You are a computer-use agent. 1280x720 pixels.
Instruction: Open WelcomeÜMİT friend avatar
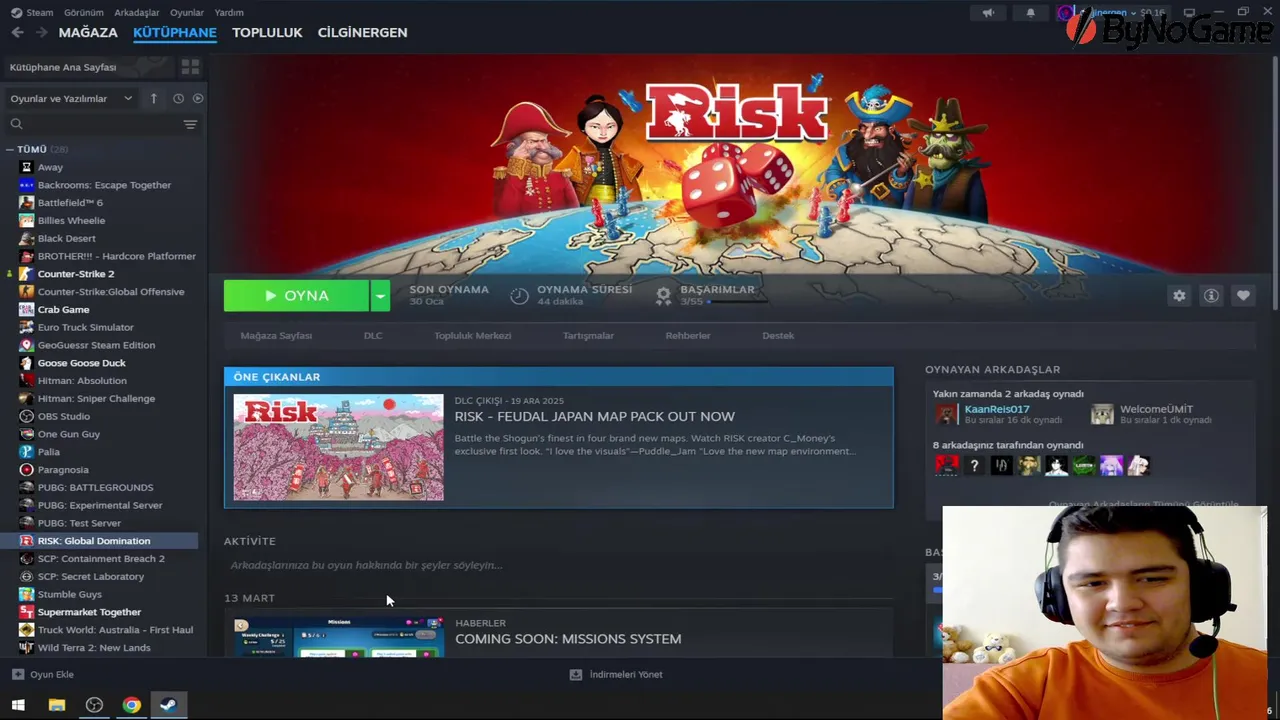pyautogui.click(x=1102, y=414)
